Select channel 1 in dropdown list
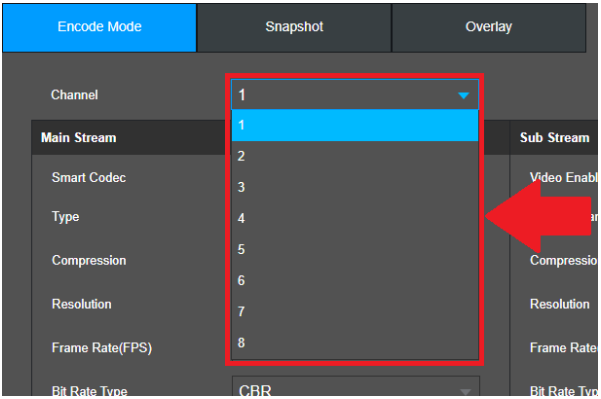Screen dimensions: 601x399 pos(355,125)
